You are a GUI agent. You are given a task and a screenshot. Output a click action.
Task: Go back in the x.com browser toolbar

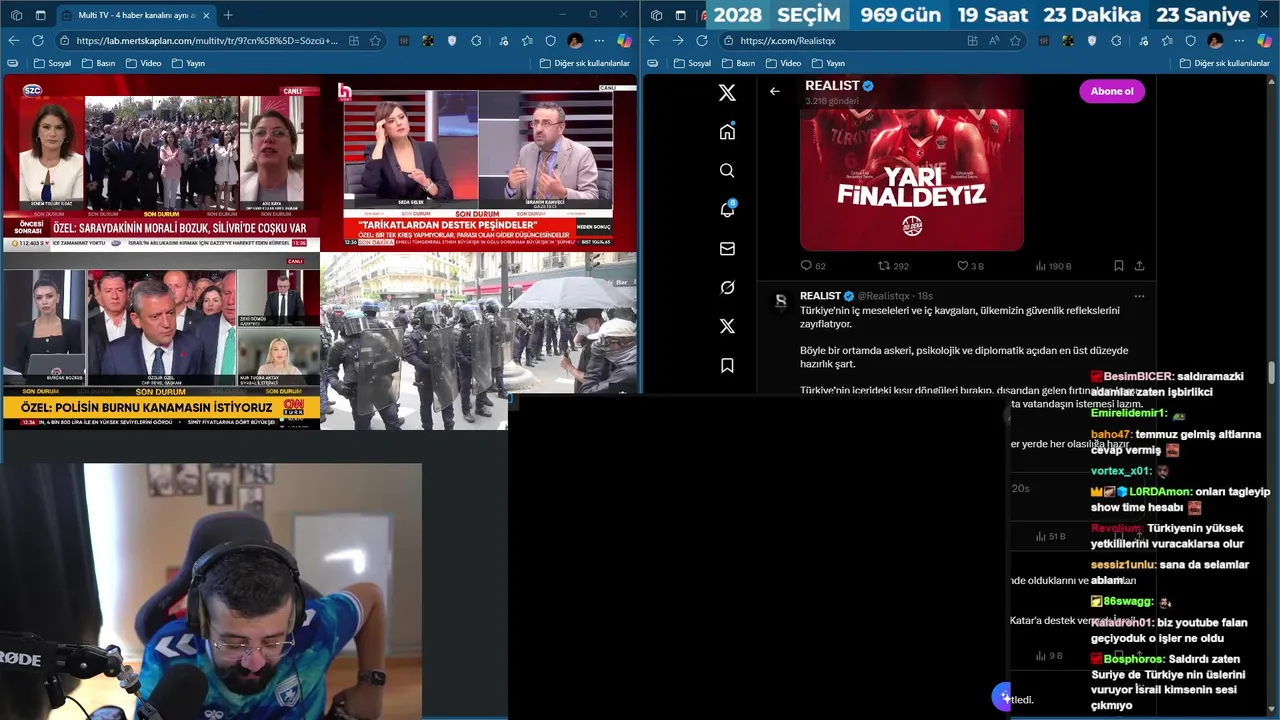[x=654, y=40]
